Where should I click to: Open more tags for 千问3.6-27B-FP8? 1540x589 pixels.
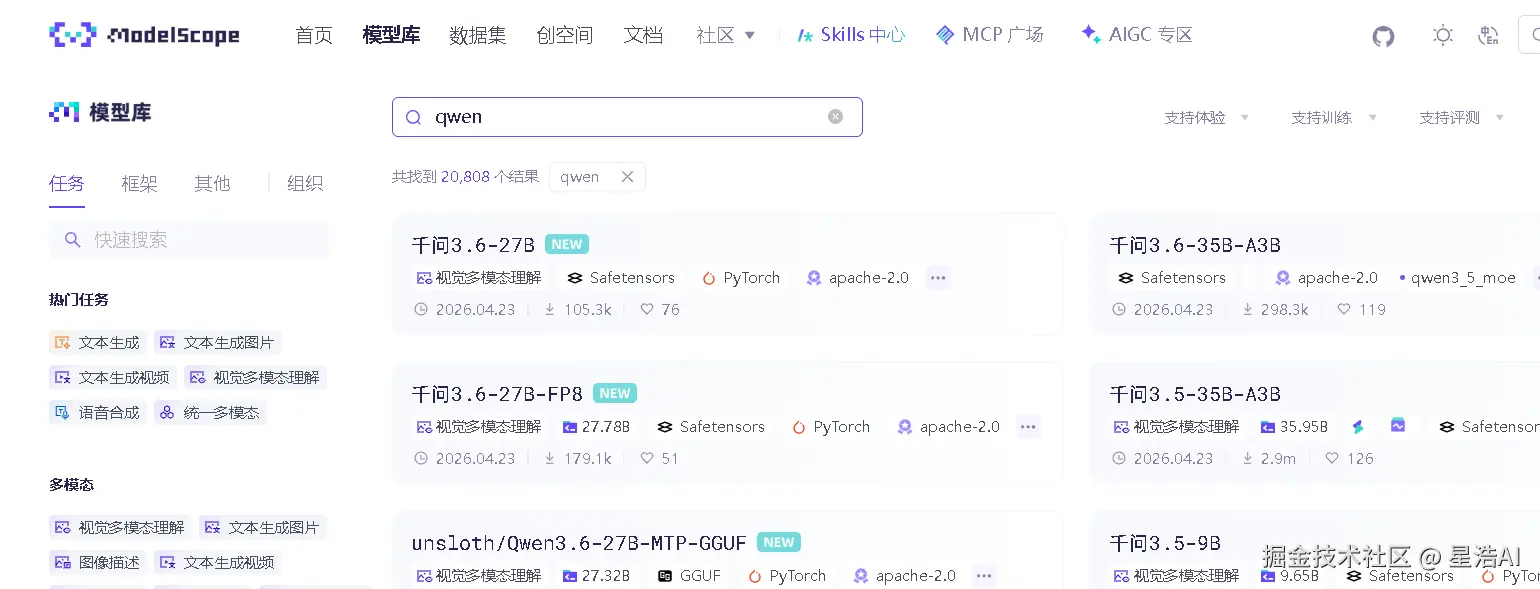pos(1028,427)
